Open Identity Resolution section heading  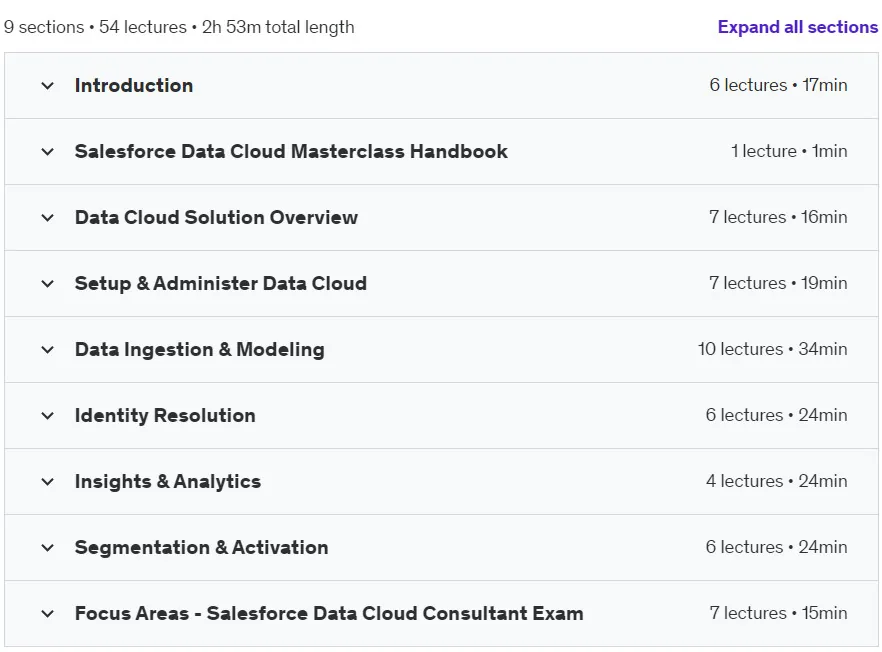(165, 415)
